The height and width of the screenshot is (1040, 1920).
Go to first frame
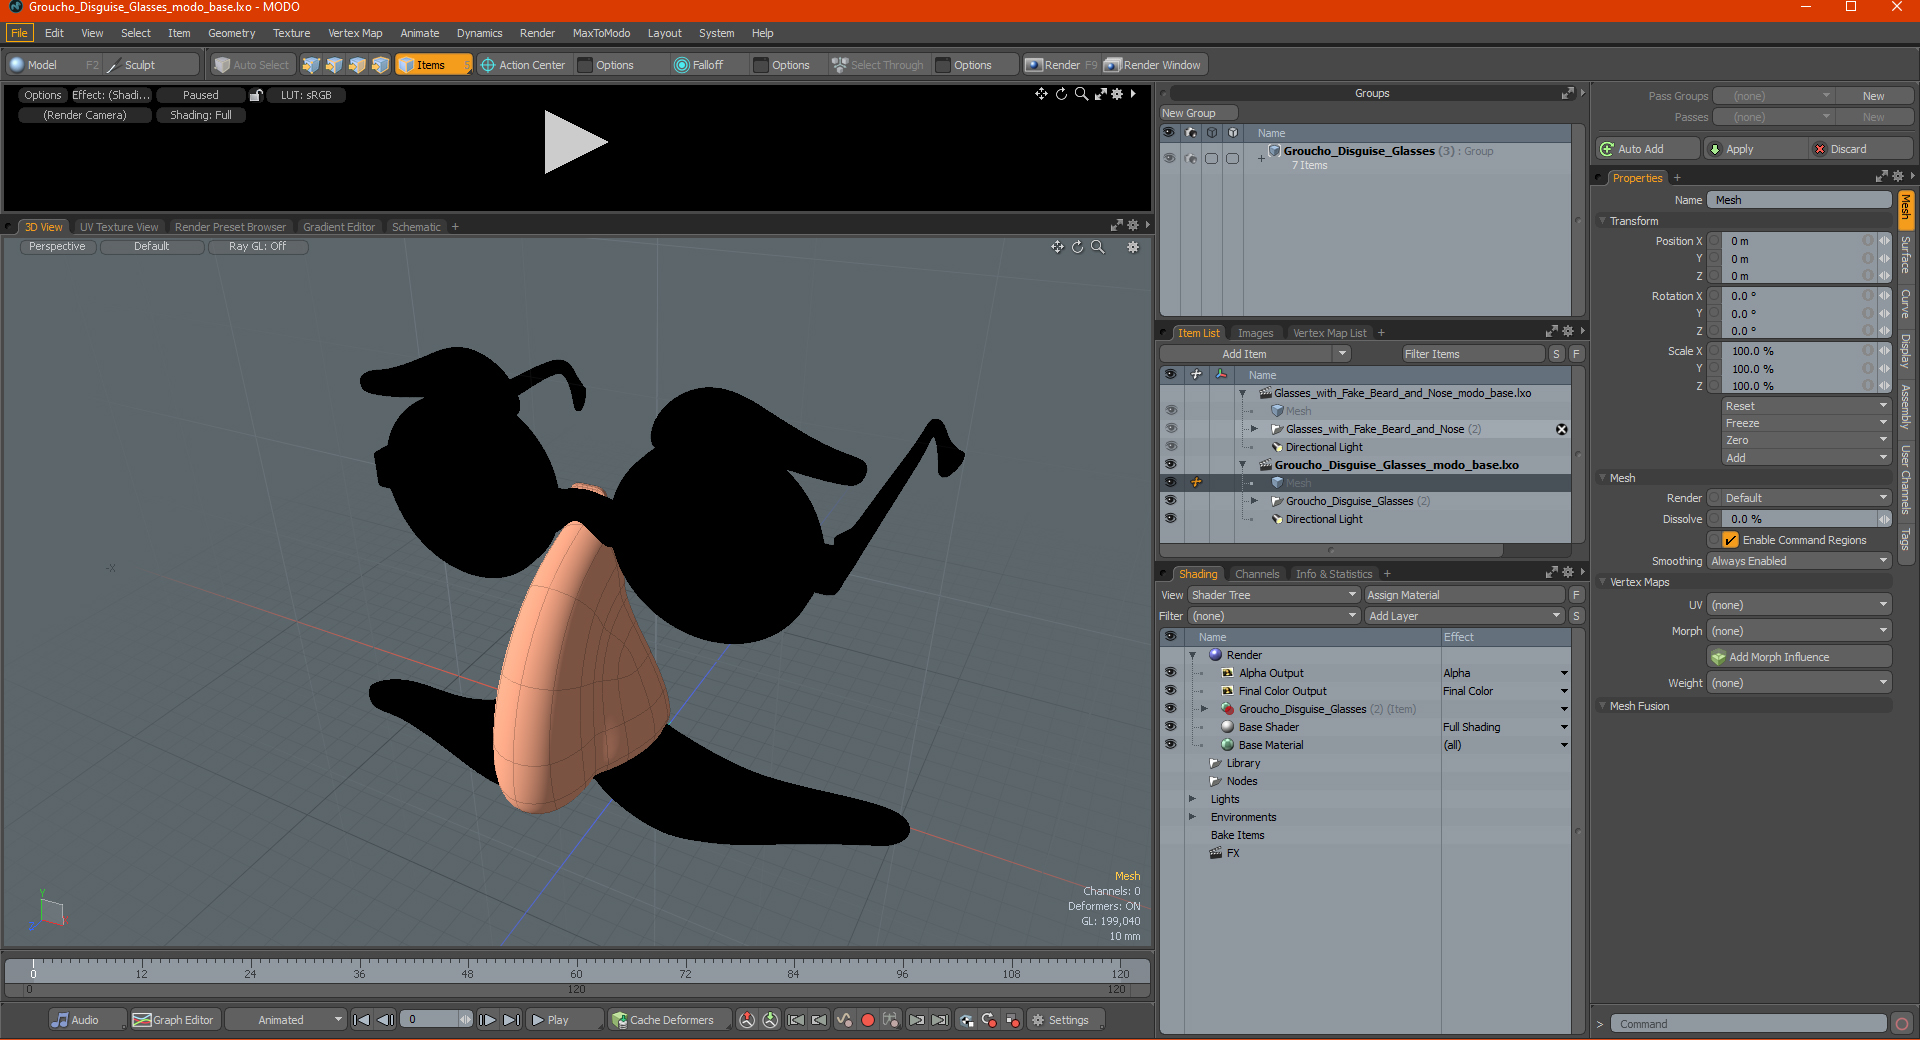click(362, 1020)
